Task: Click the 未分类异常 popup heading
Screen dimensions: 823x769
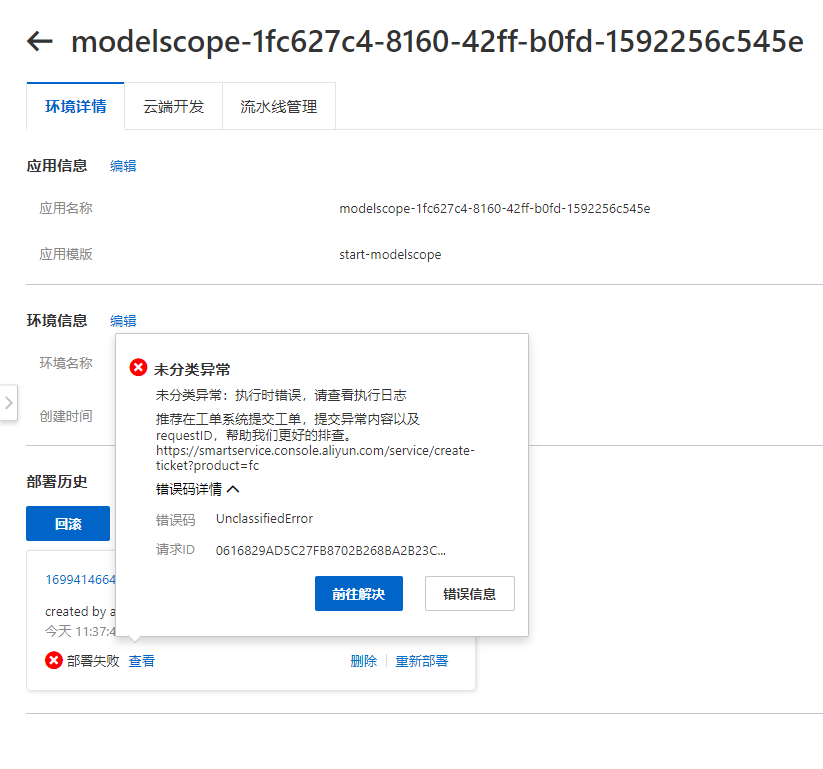Action: 192,370
